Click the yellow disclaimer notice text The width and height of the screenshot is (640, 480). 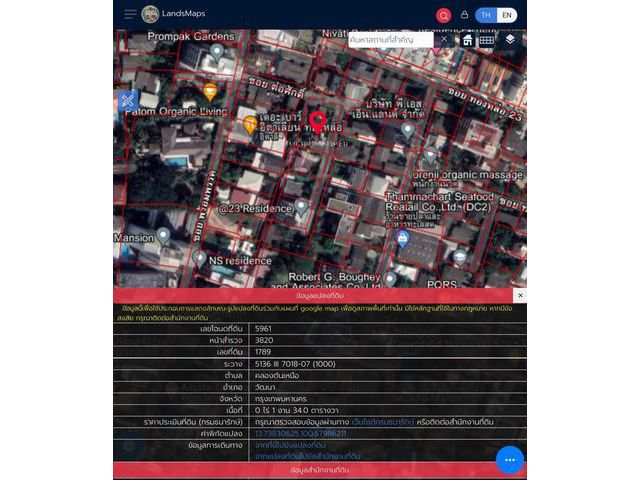314,313
